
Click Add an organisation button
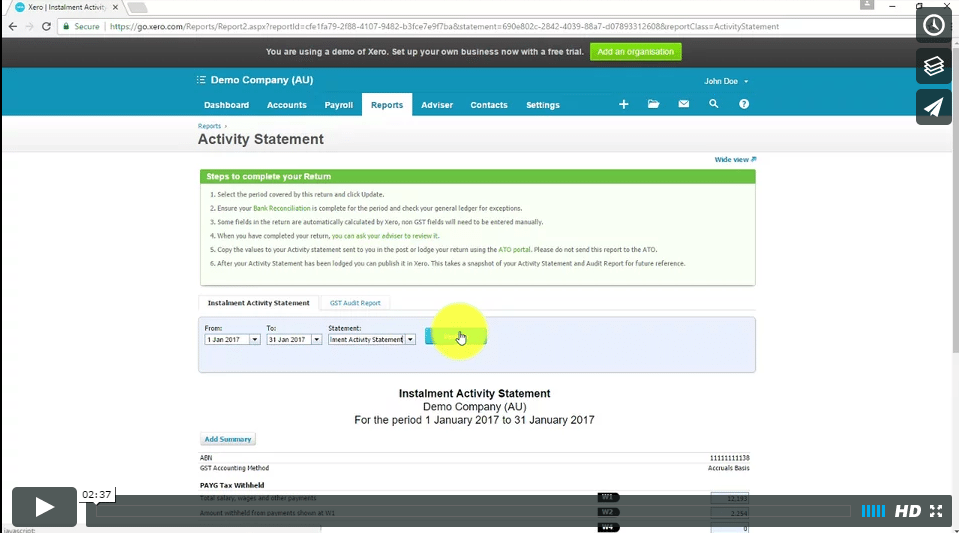(635, 51)
